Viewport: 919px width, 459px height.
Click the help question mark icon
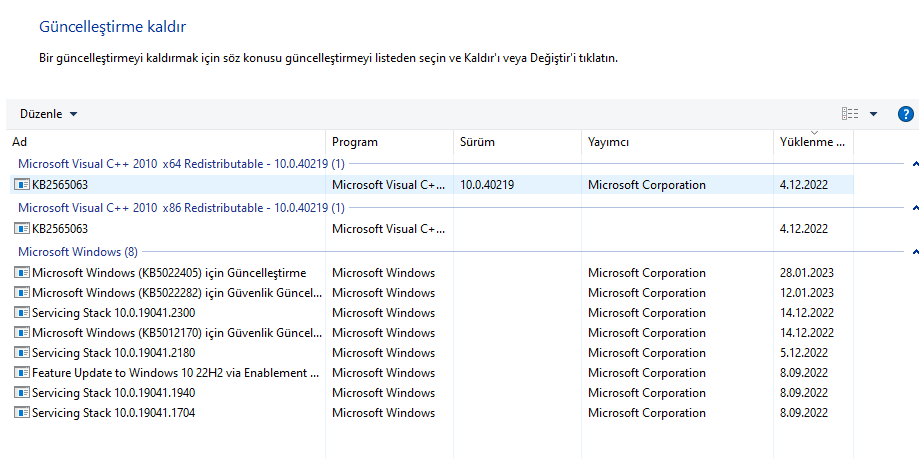point(906,114)
